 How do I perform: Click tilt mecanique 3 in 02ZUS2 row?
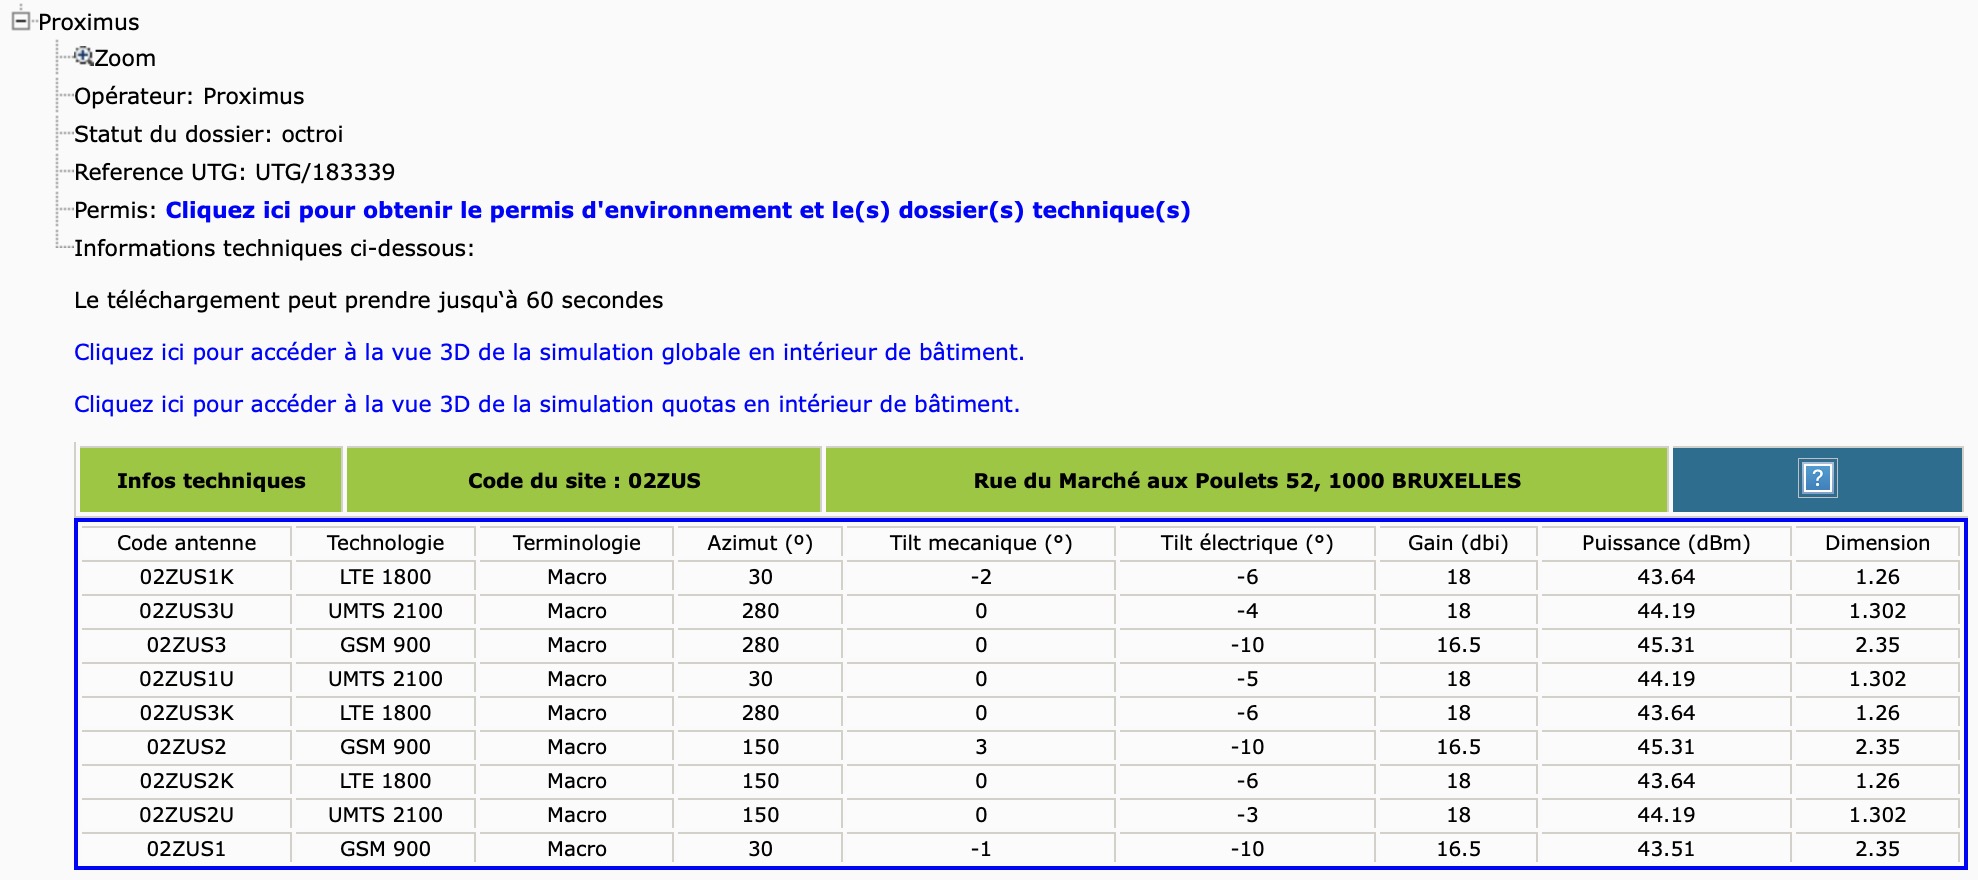(x=981, y=747)
